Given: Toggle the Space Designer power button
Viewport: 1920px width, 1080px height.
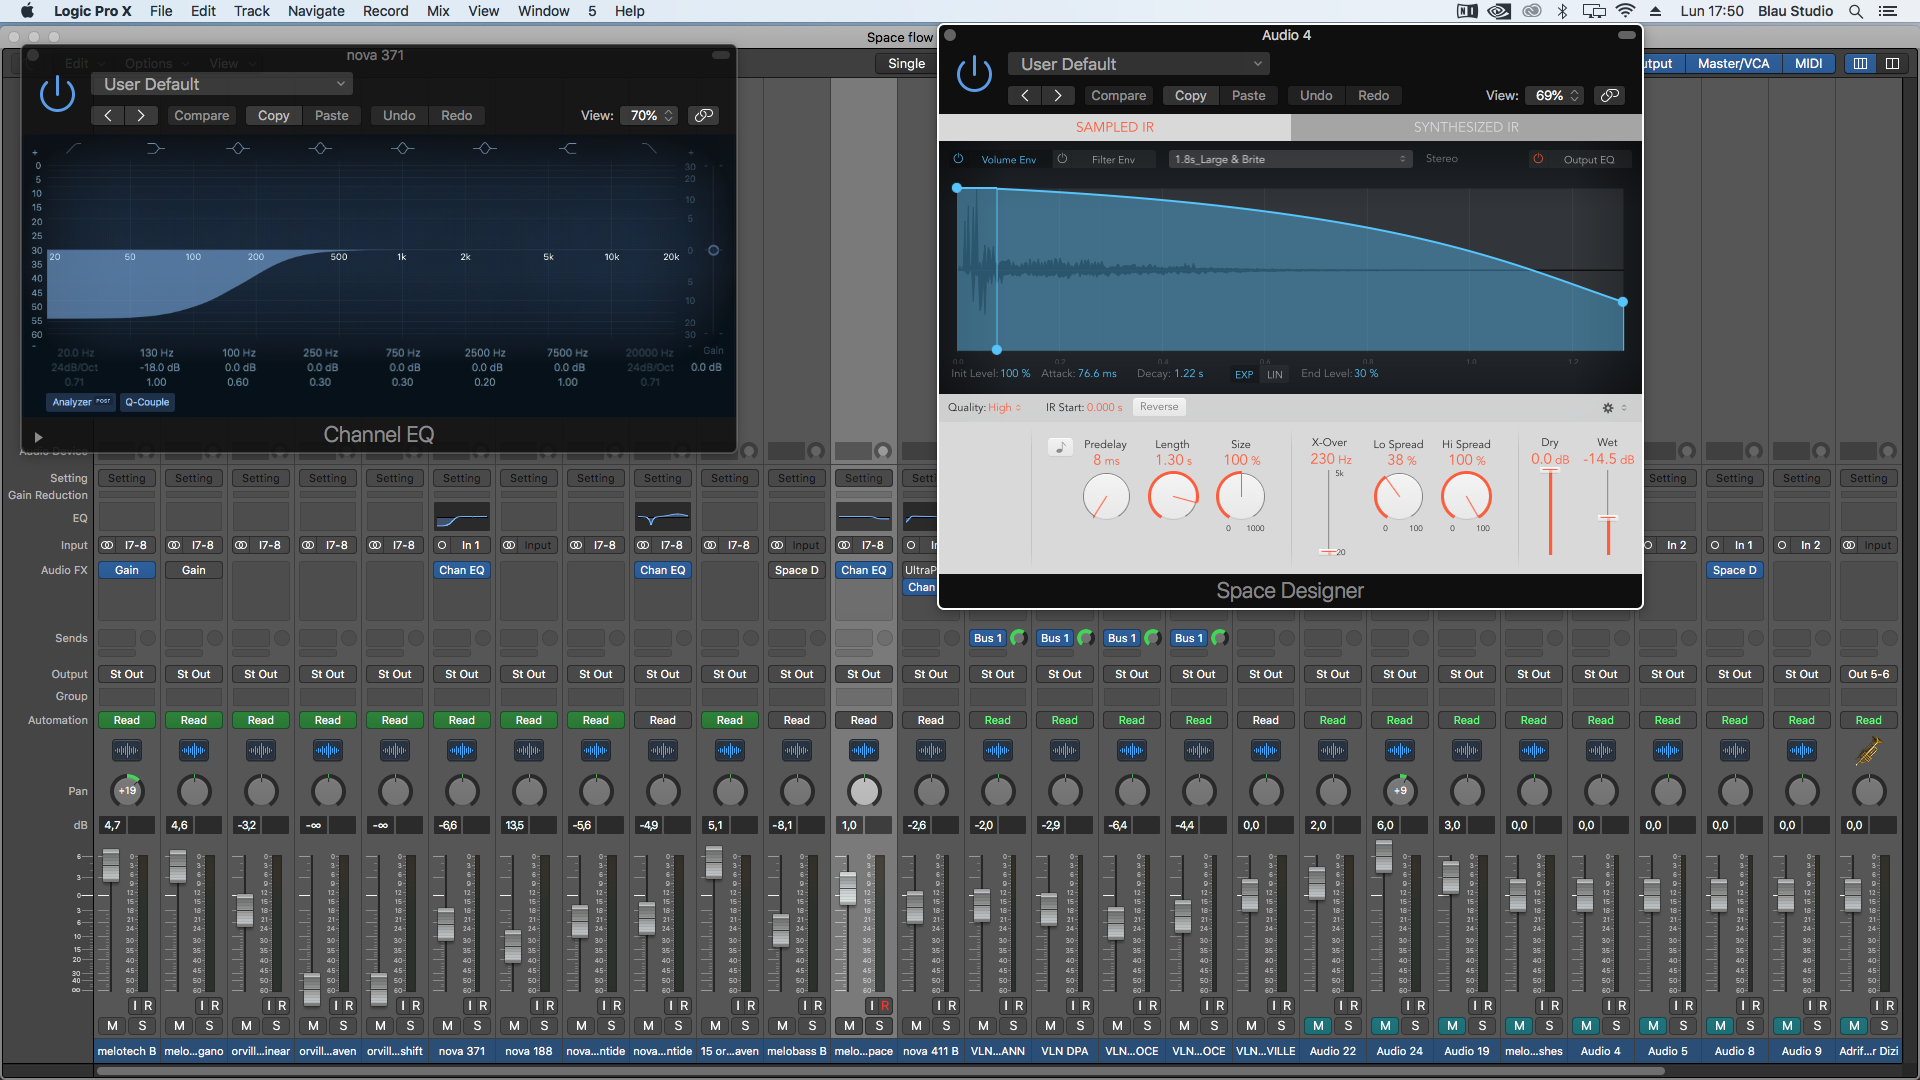Looking at the screenshot, I should (974, 74).
